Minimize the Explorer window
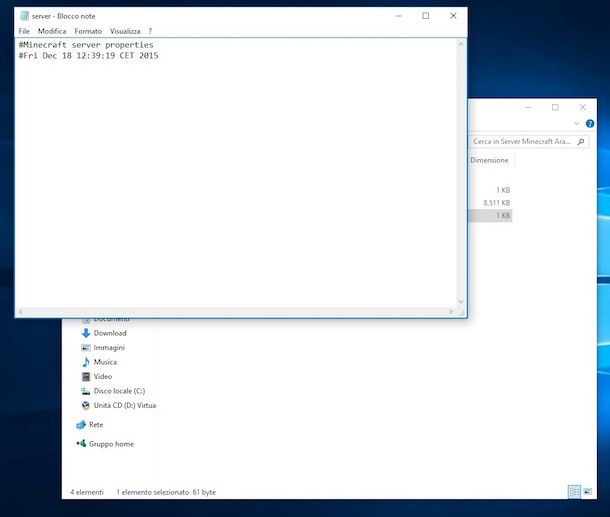610x517 pixels. [528, 107]
